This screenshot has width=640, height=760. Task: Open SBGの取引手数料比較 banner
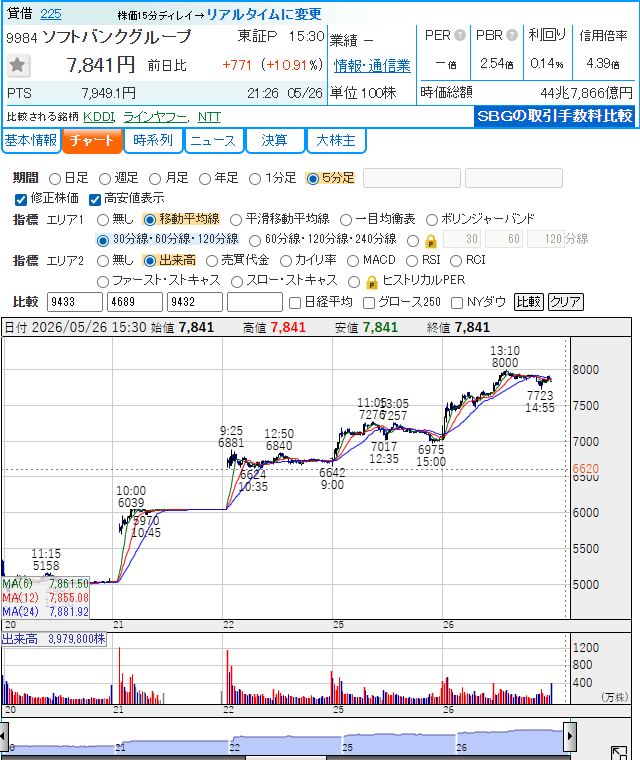[x=555, y=116]
